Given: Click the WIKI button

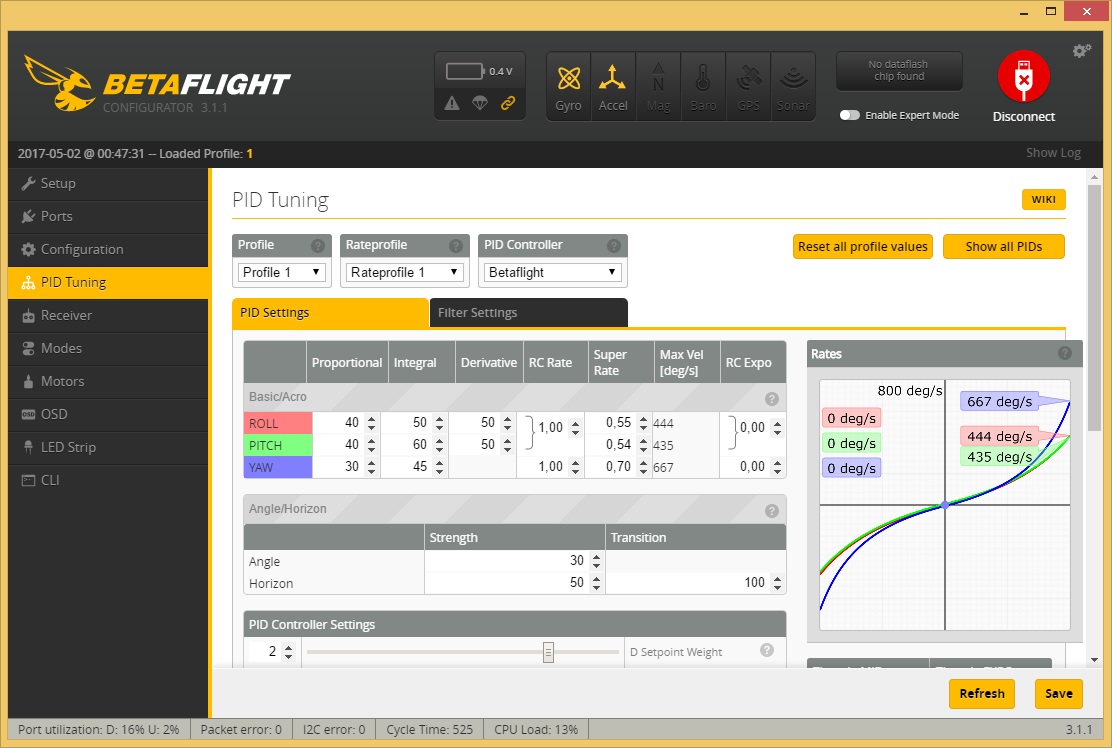Looking at the screenshot, I should coord(1043,199).
